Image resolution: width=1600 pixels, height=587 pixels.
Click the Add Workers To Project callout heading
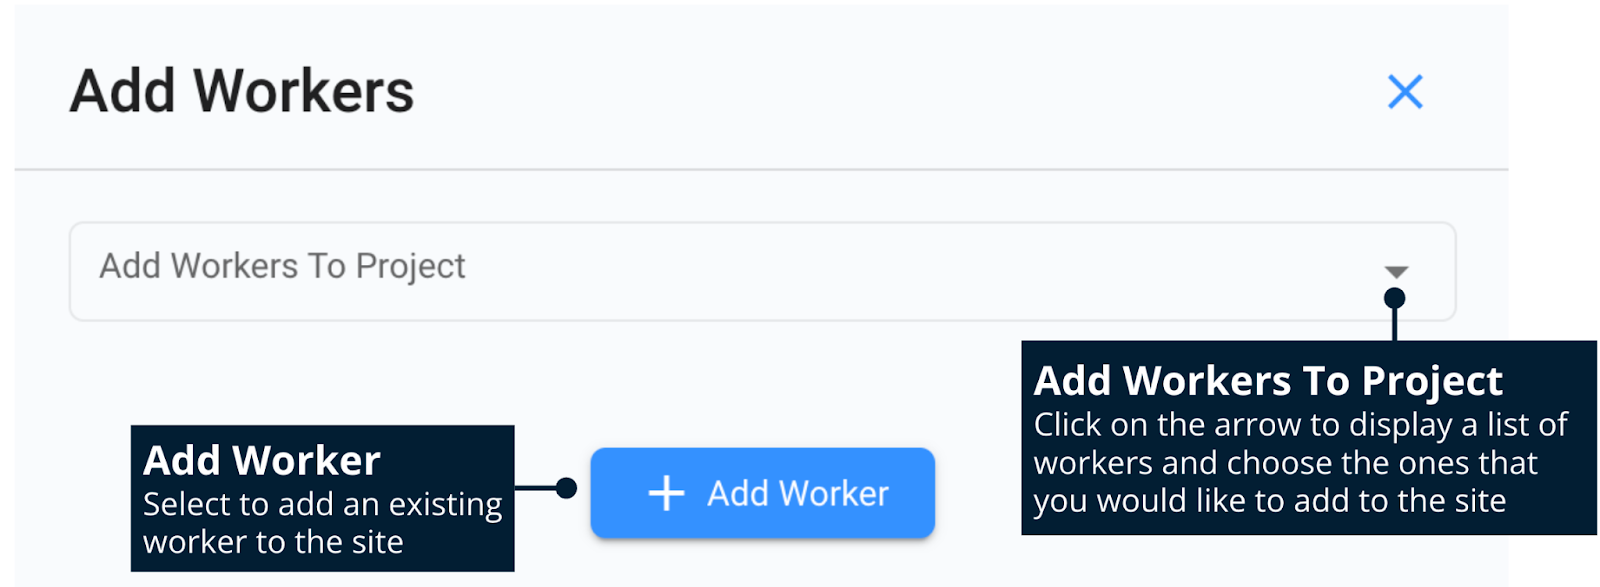tap(1267, 381)
